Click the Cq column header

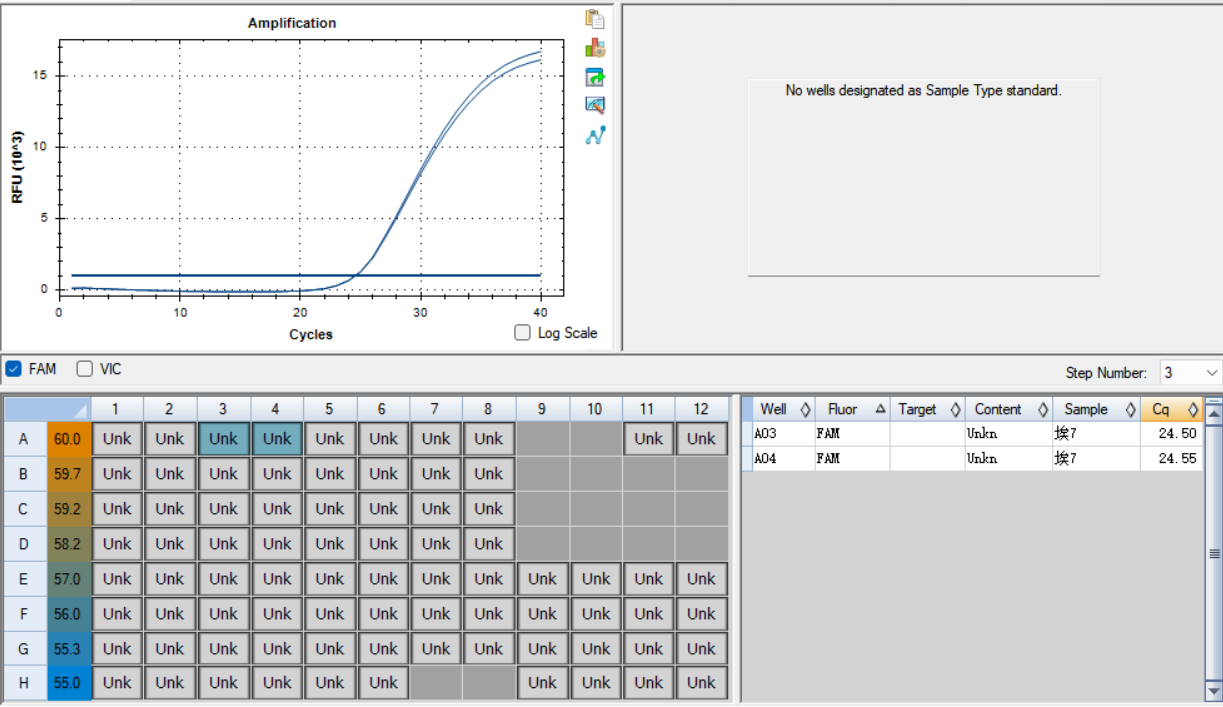(x=1172, y=409)
